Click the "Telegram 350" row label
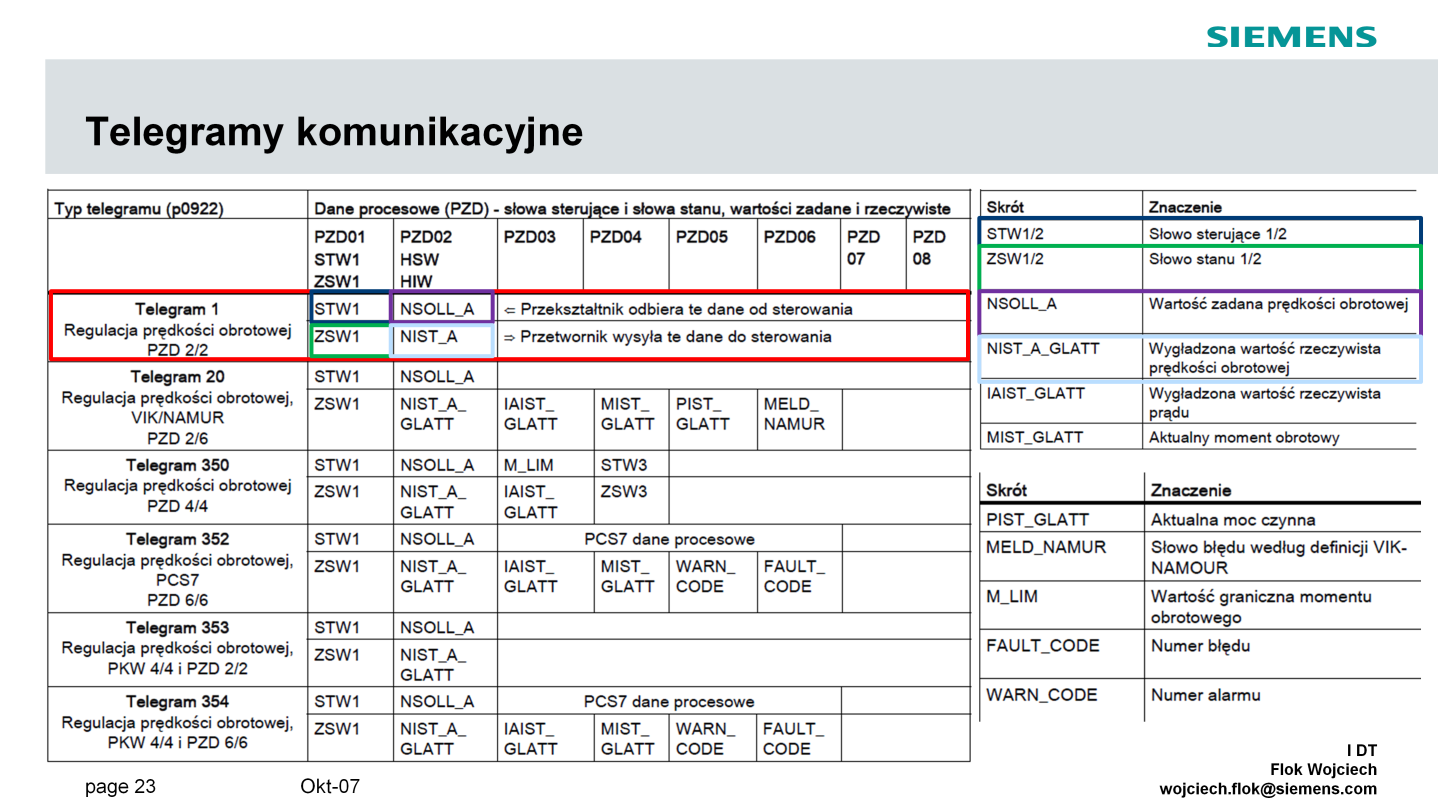1438x809 pixels. point(177,465)
